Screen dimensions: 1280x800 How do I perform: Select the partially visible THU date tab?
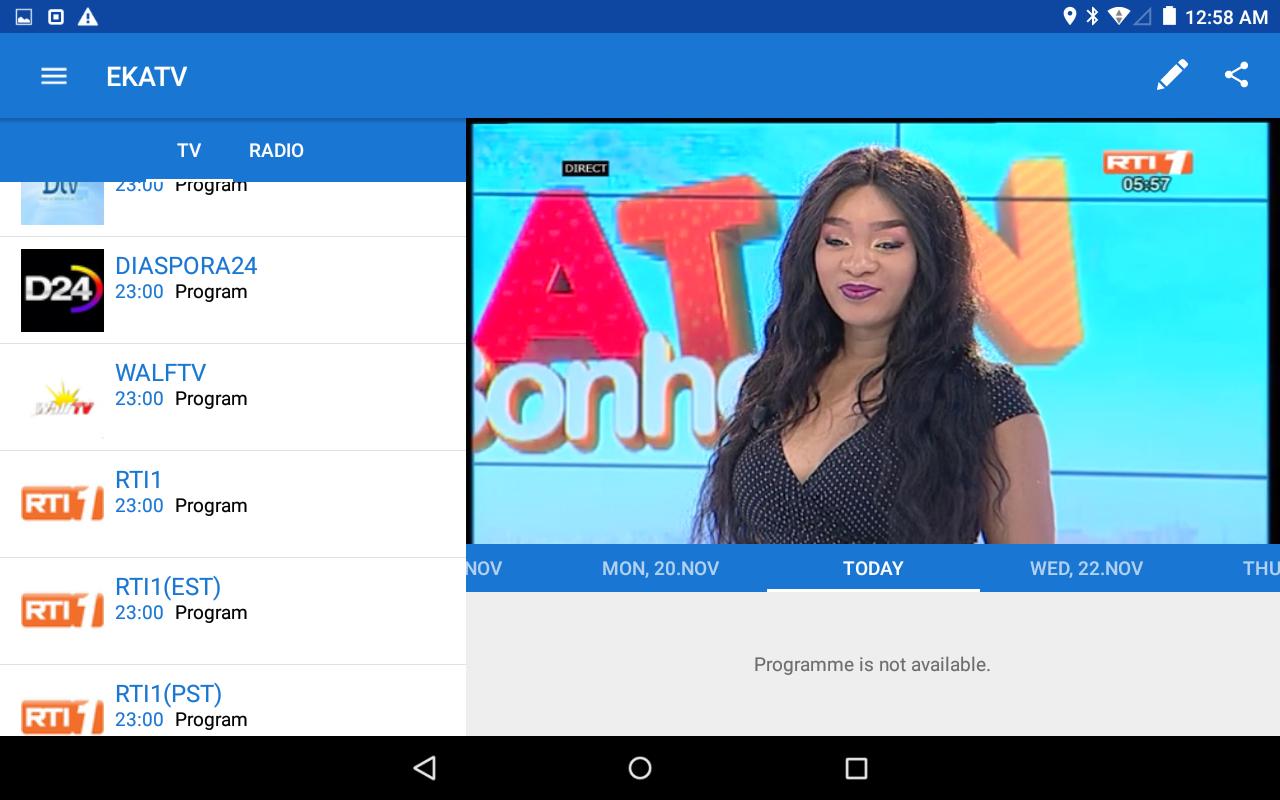coord(1260,568)
